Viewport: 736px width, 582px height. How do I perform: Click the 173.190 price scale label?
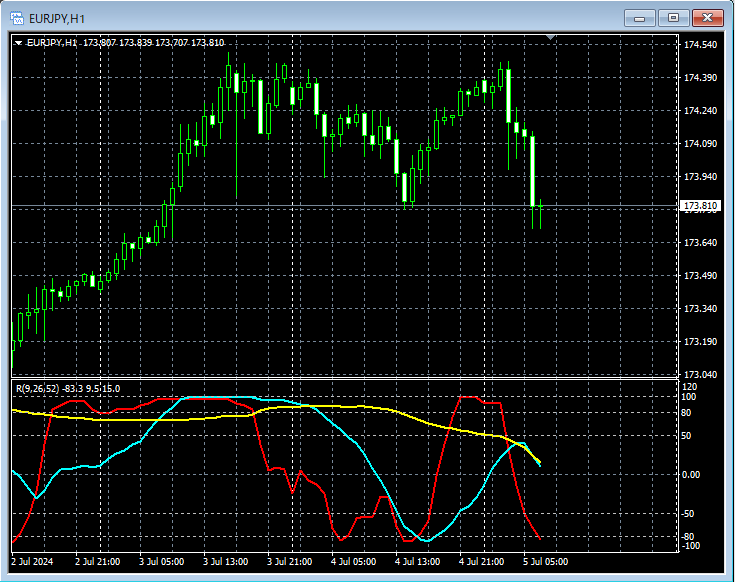pyautogui.click(x=700, y=342)
